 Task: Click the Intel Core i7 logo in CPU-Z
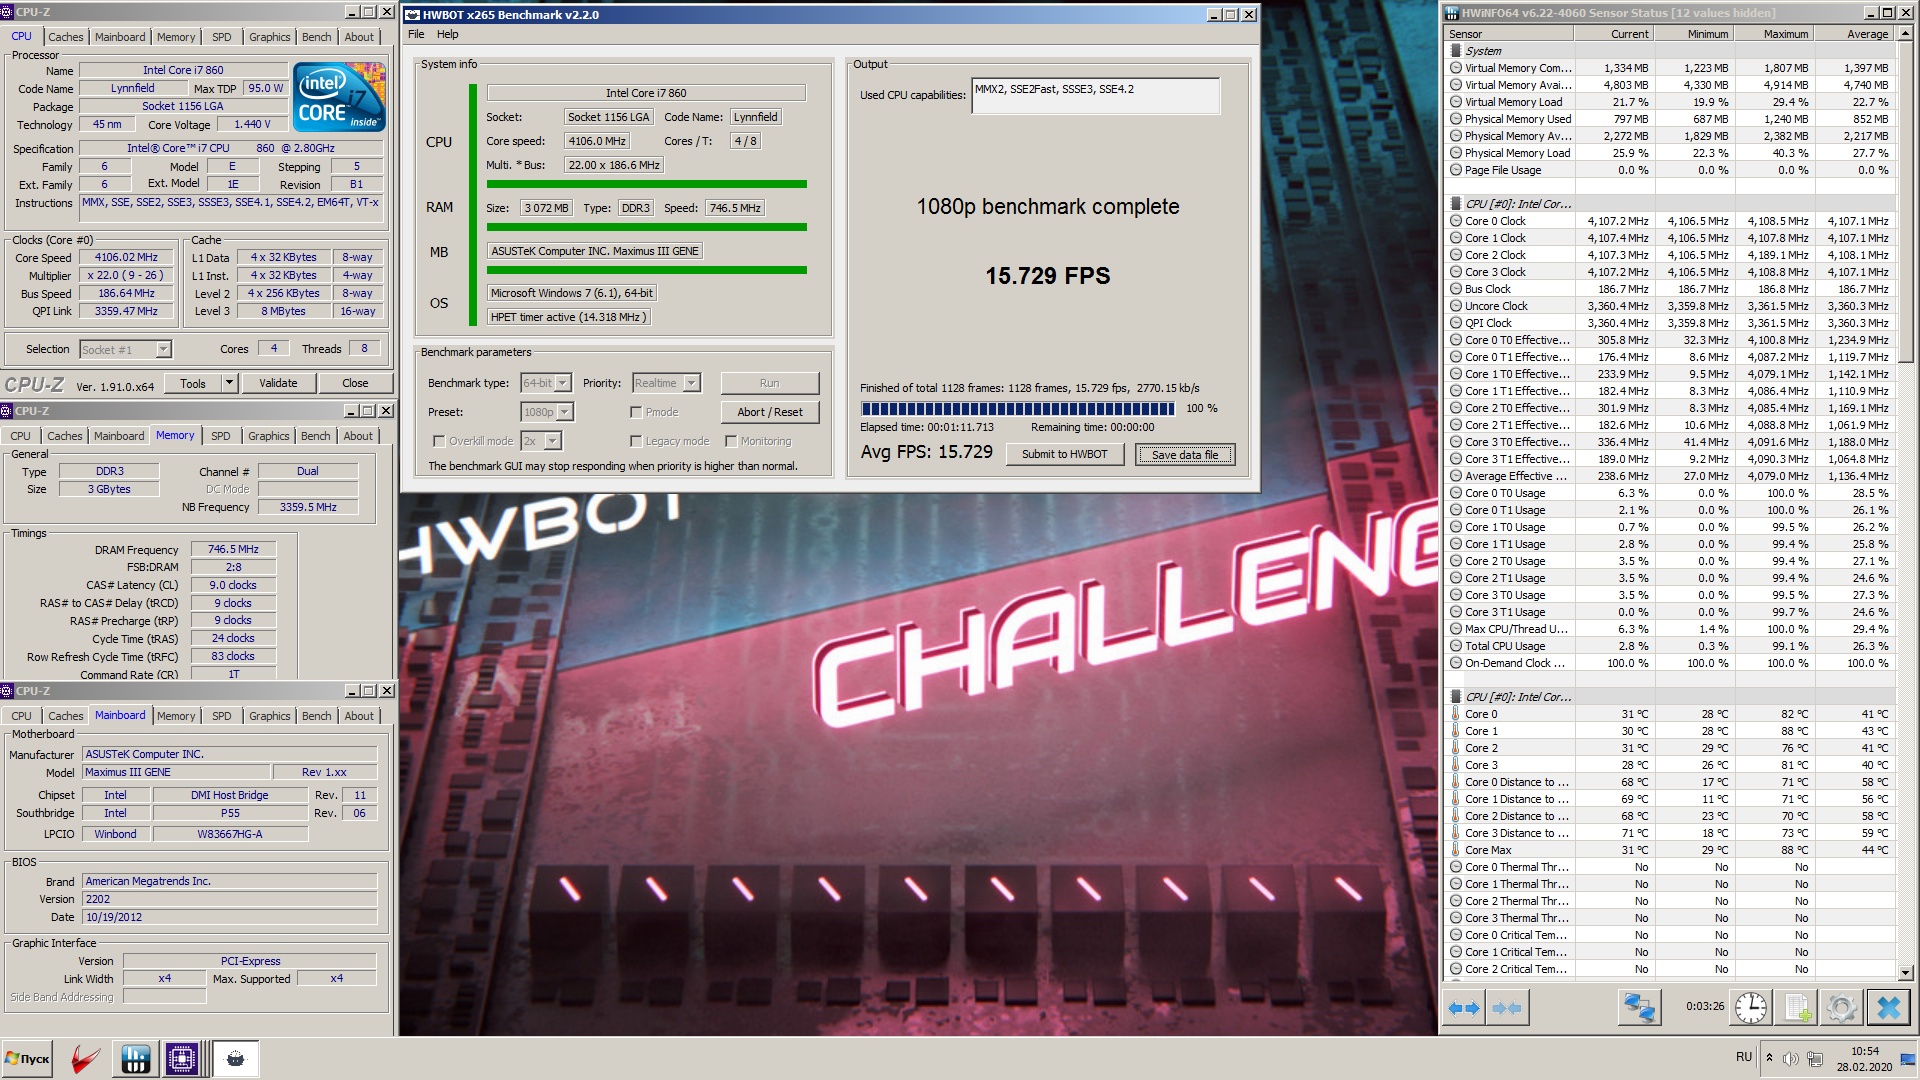(339, 97)
